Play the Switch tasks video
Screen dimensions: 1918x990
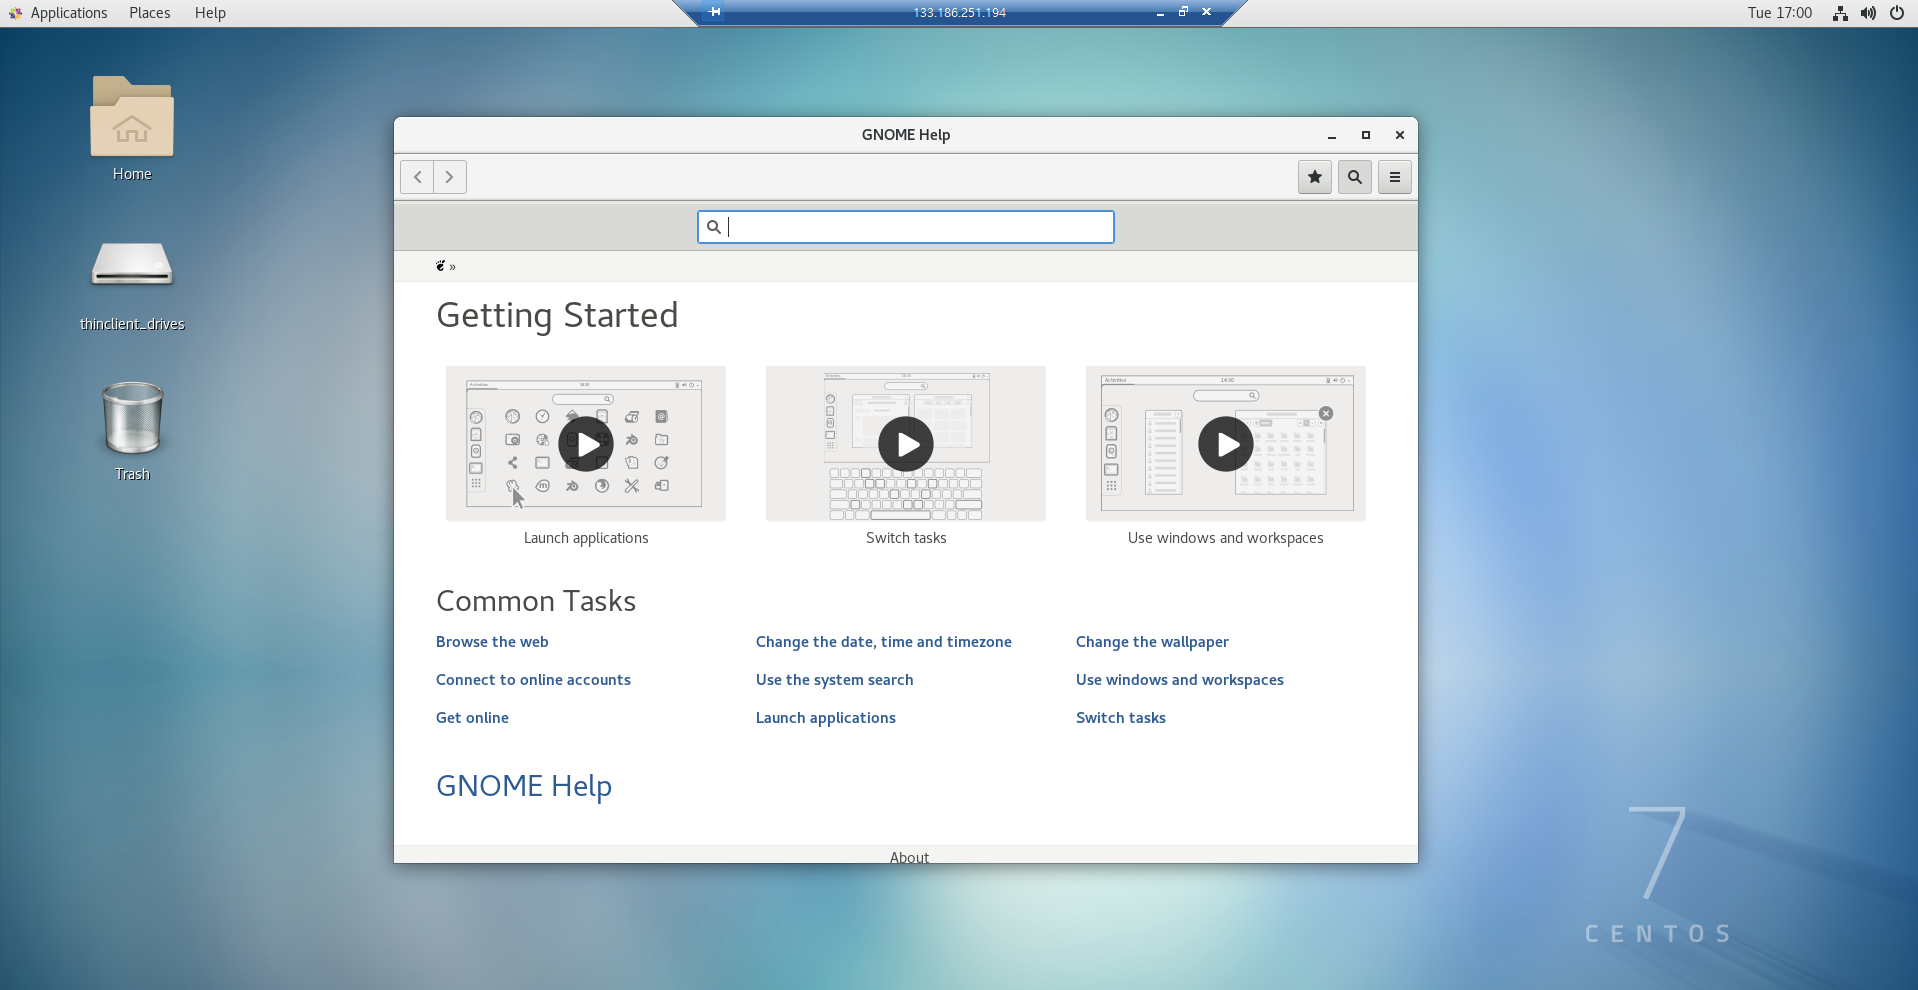pos(906,444)
